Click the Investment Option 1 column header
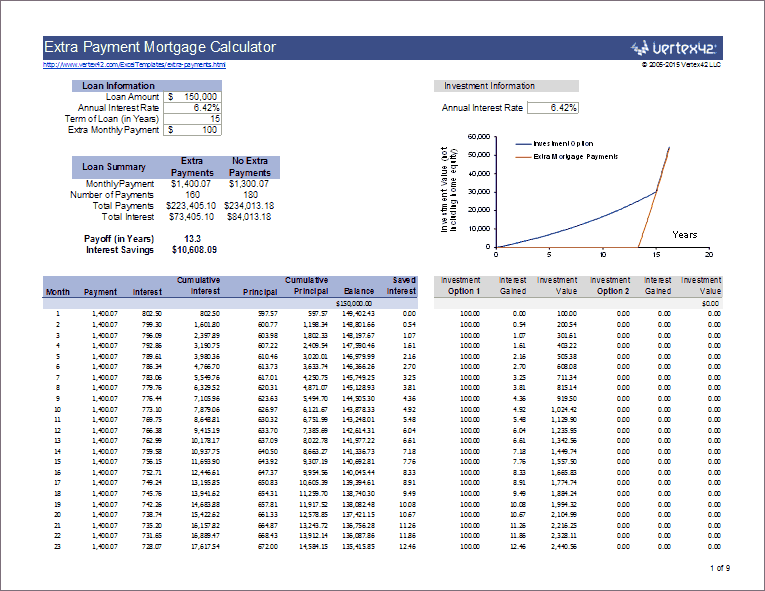 click(461, 285)
